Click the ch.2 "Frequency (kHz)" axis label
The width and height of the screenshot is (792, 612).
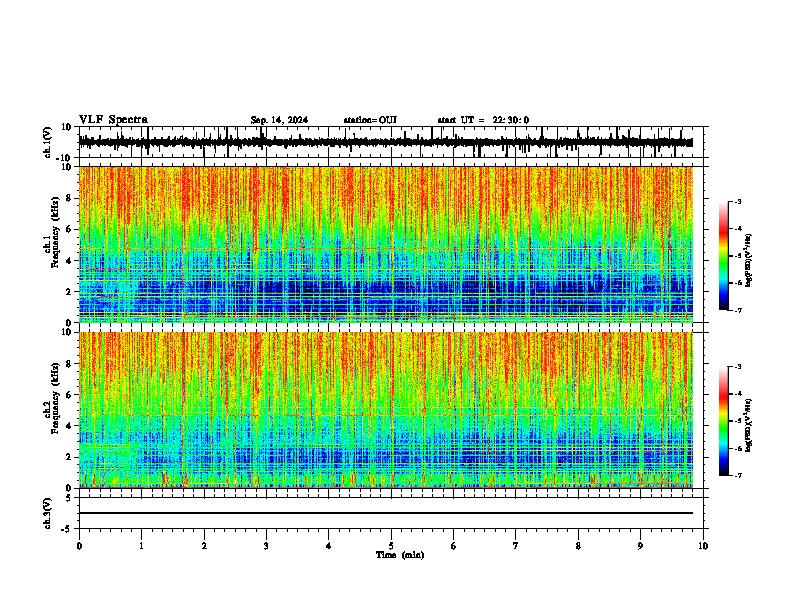55,398
